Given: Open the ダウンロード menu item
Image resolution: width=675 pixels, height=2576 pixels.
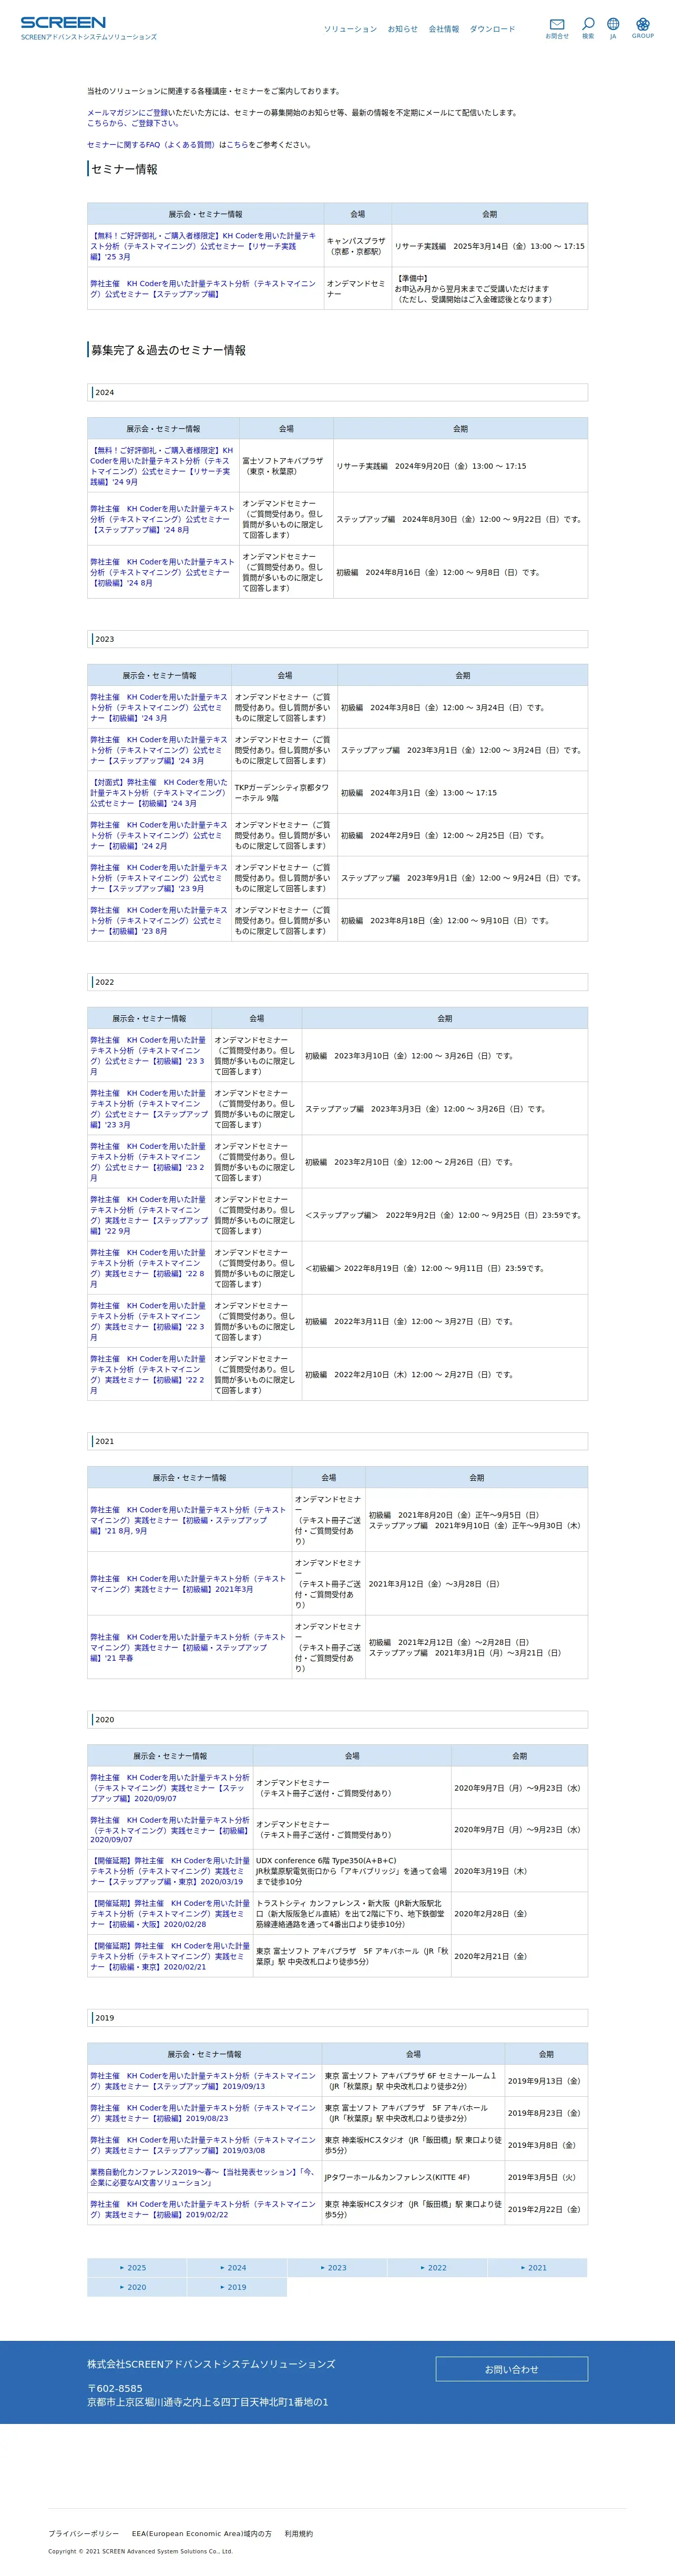Looking at the screenshot, I should coord(493,29).
